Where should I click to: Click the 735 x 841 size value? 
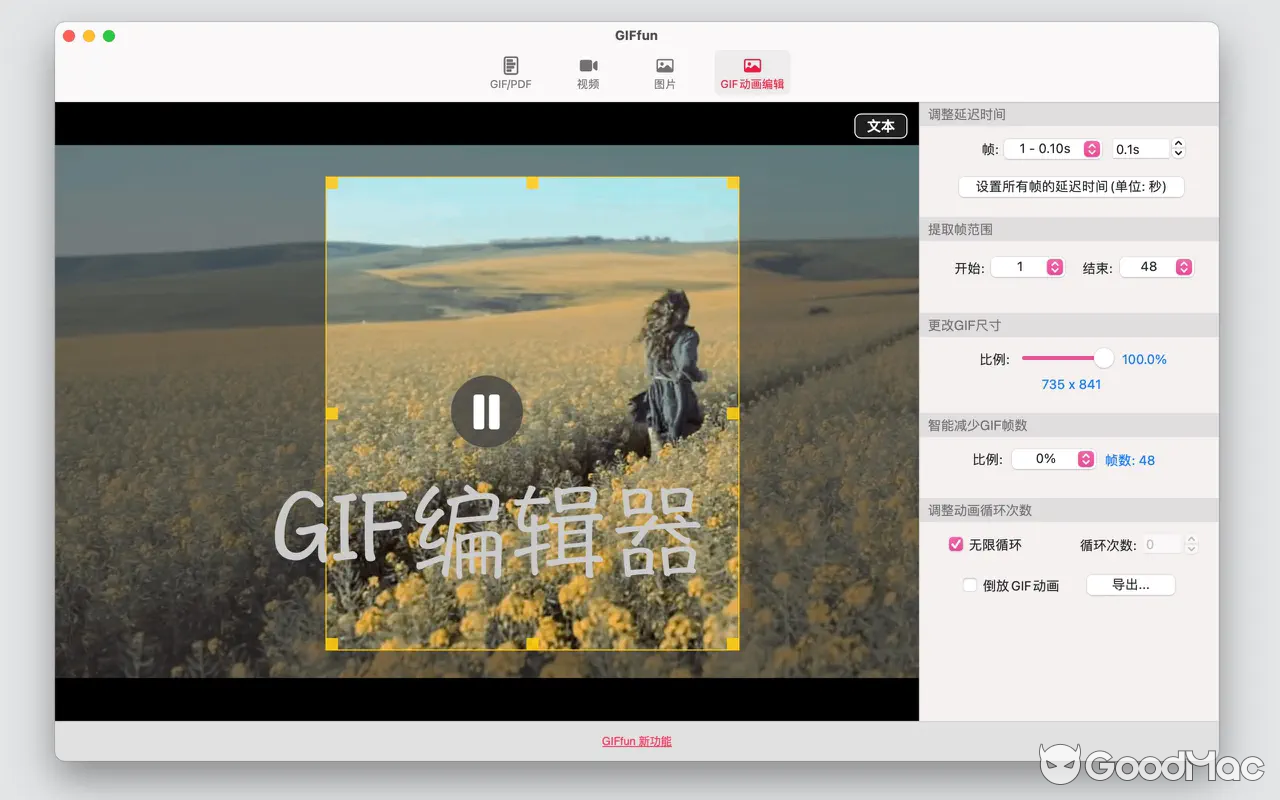tap(1071, 384)
